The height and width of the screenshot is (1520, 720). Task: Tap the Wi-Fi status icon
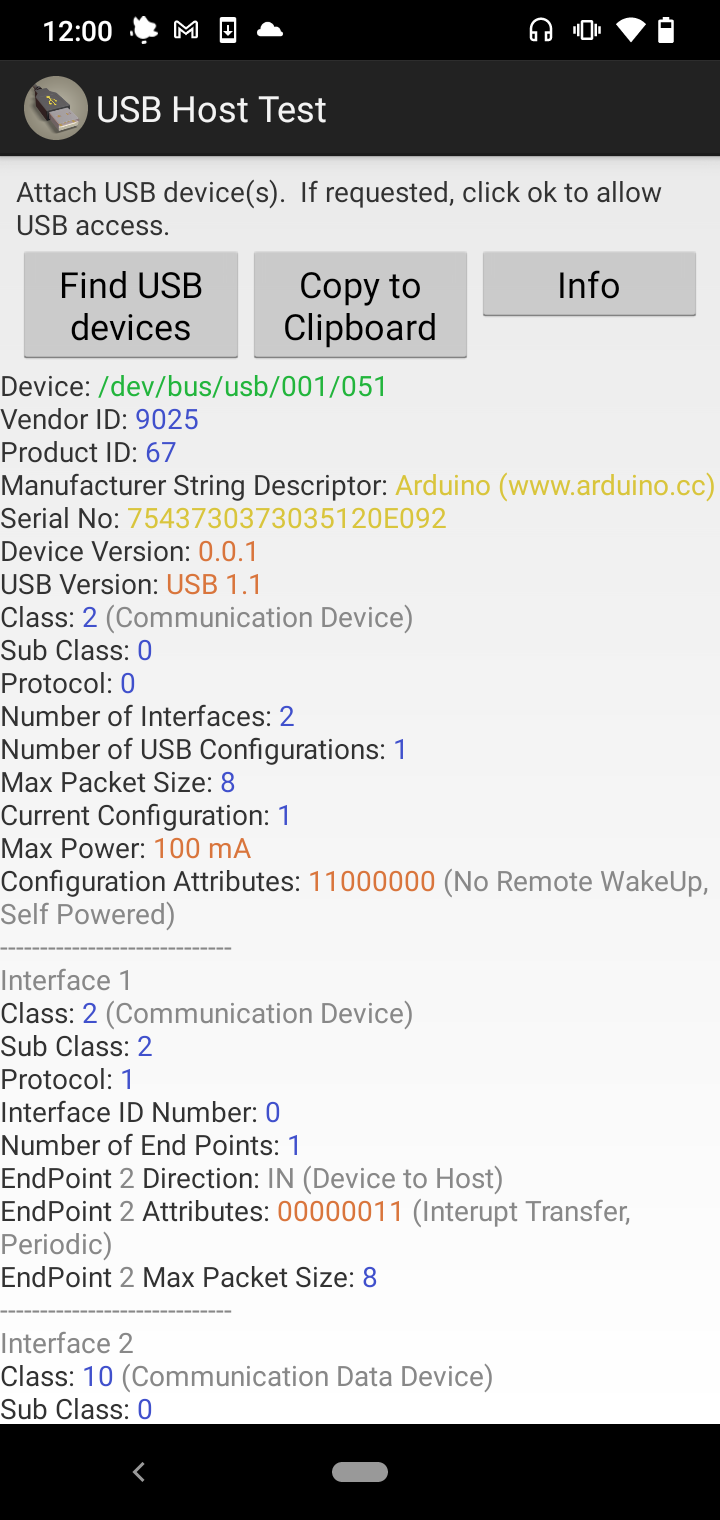tap(631, 31)
